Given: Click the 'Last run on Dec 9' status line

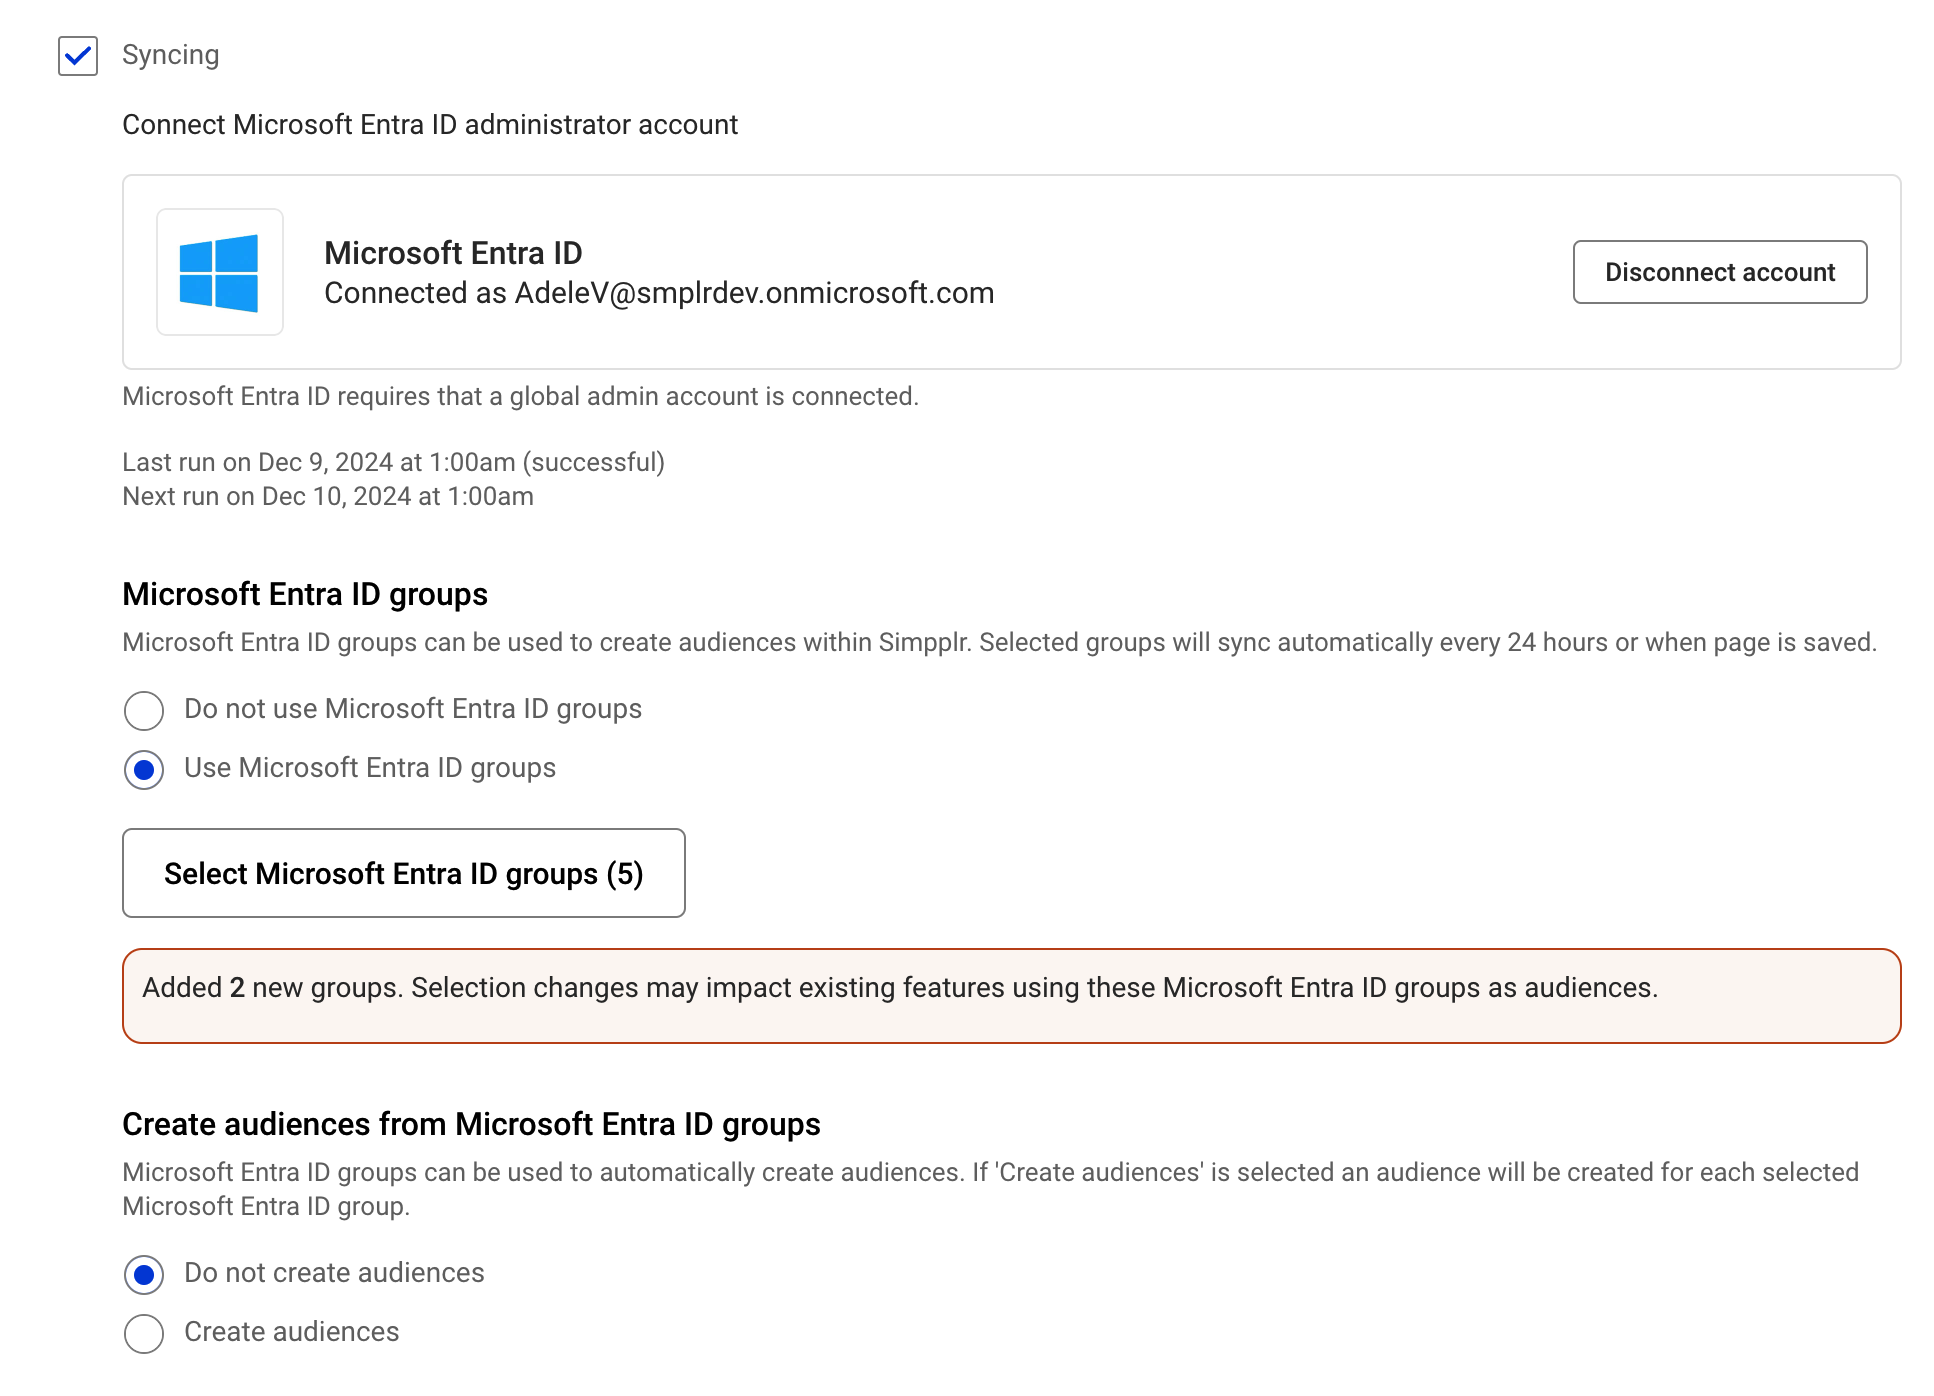Looking at the screenshot, I should pos(393,462).
